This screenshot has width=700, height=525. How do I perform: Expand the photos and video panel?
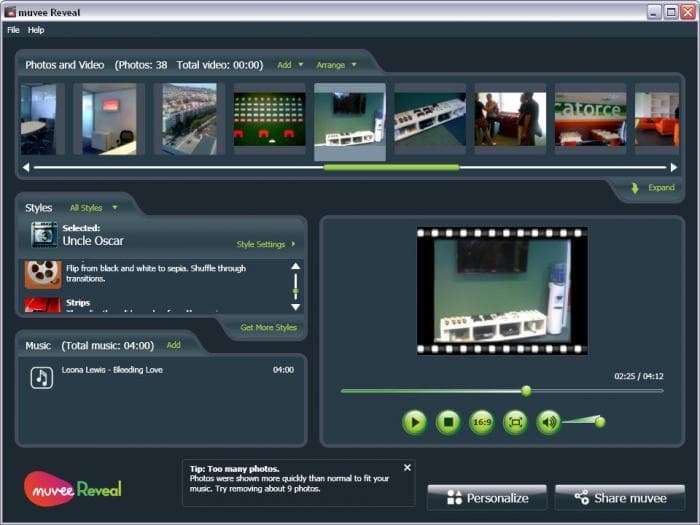point(654,188)
